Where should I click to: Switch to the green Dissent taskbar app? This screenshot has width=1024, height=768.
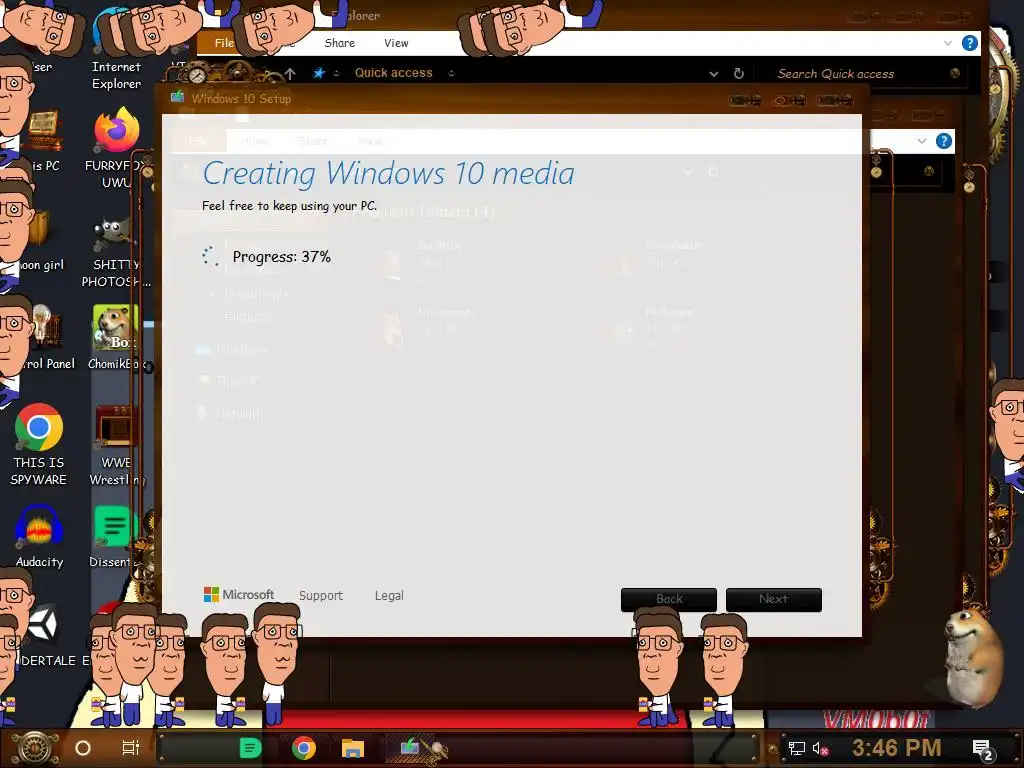pyautogui.click(x=250, y=748)
